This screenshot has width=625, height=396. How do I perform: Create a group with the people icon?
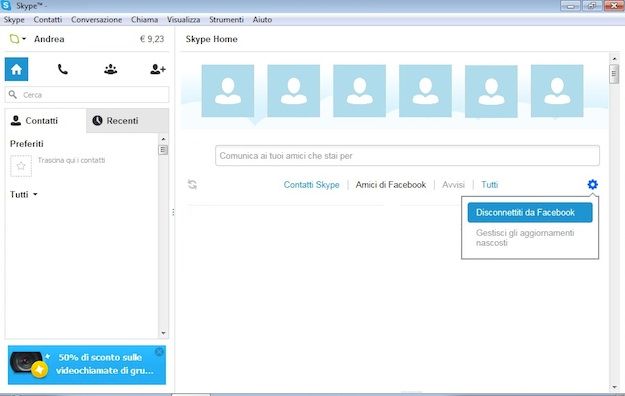pos(110,69)
